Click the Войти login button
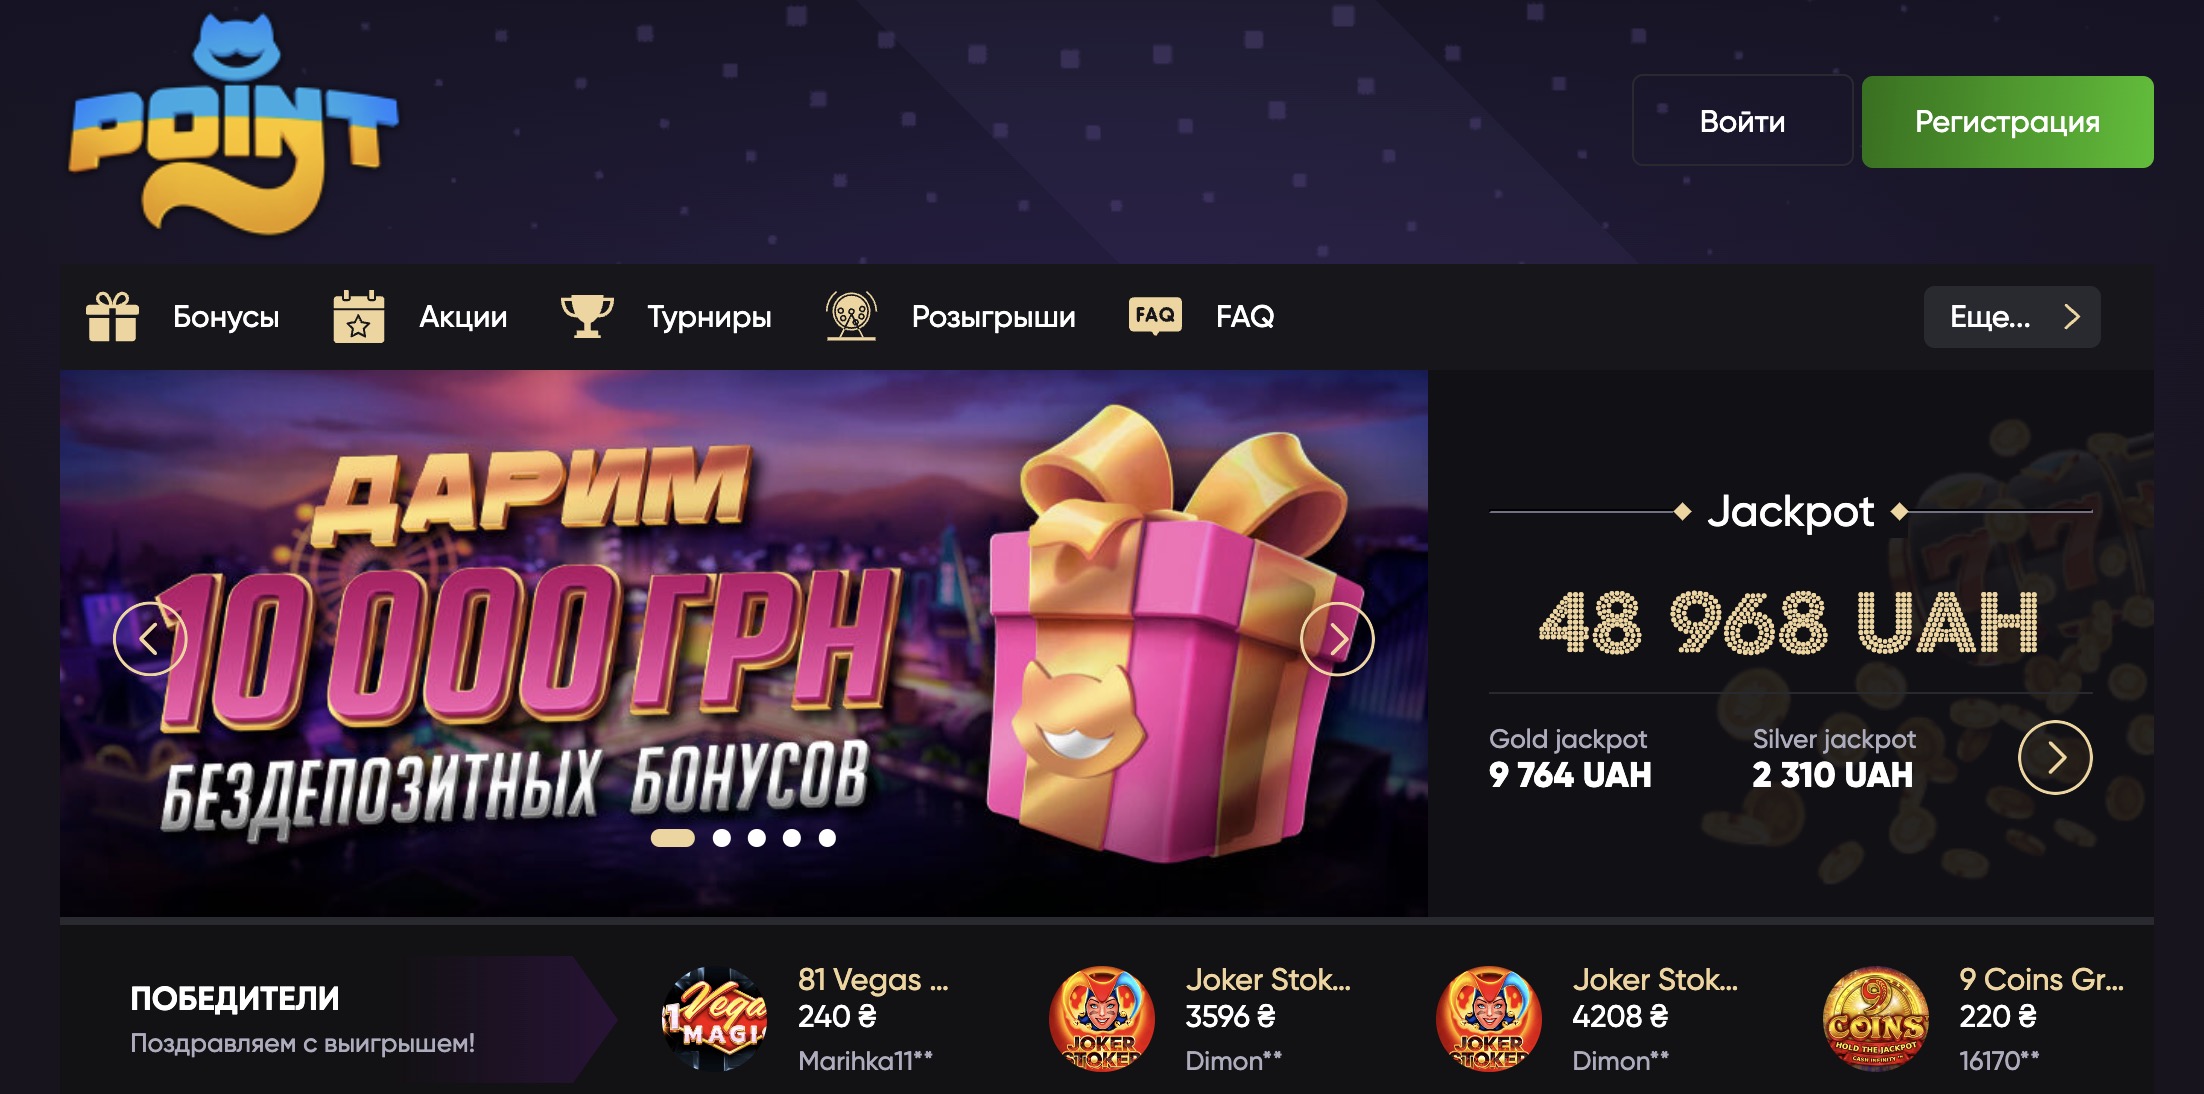This screenshot has width=2204, height=1094. coord(1742,121)
